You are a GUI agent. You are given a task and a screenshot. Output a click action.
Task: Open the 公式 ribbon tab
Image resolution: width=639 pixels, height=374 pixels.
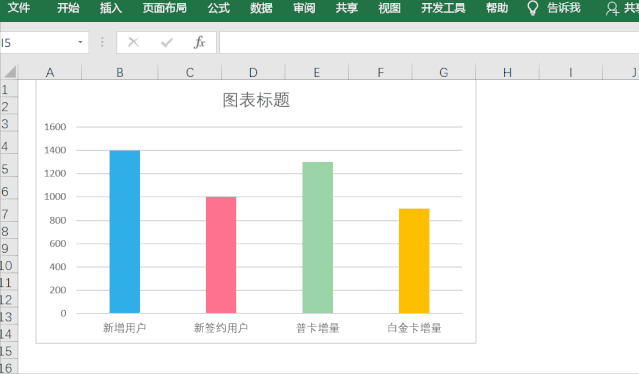click(x=219, y=8)
